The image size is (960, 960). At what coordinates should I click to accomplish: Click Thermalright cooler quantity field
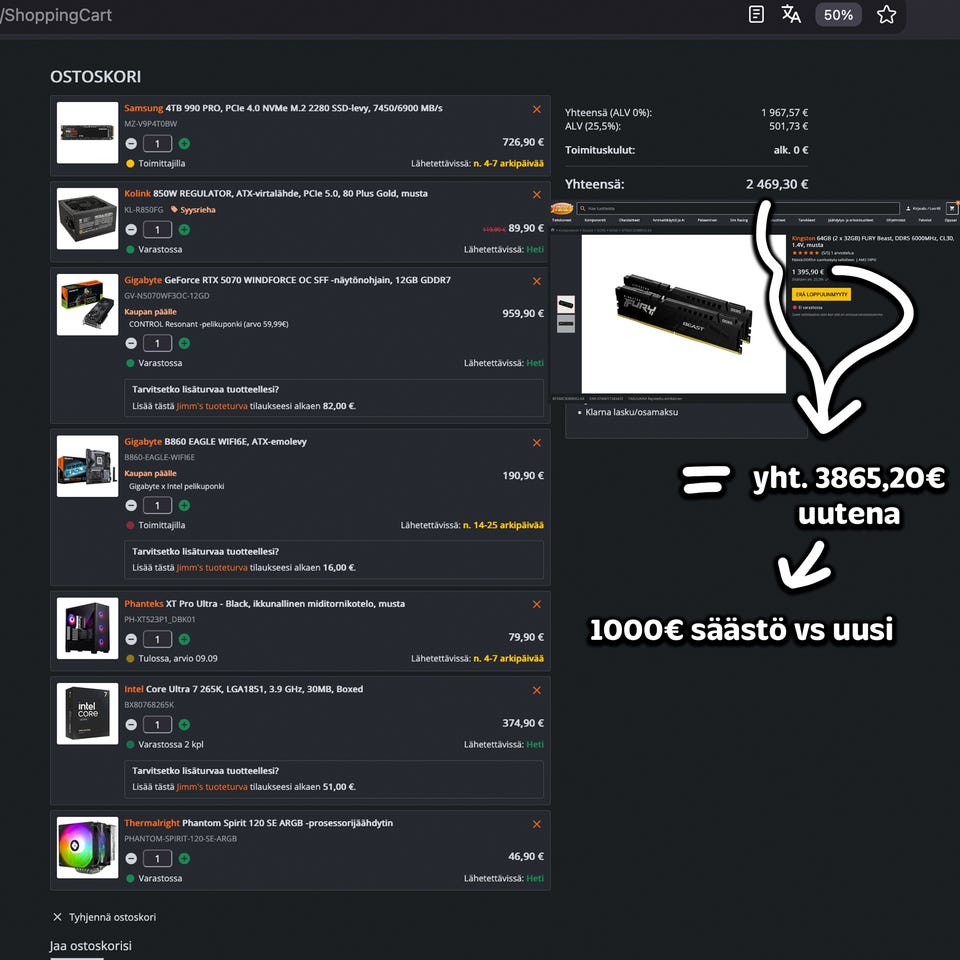(157, 858)
